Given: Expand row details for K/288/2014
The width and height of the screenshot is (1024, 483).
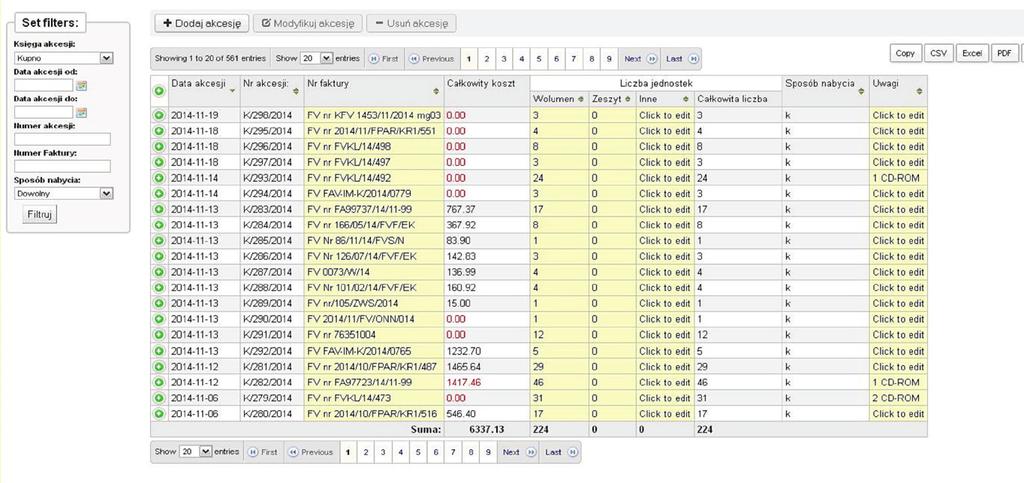Looking at the screenshot, I should [159, 288].
